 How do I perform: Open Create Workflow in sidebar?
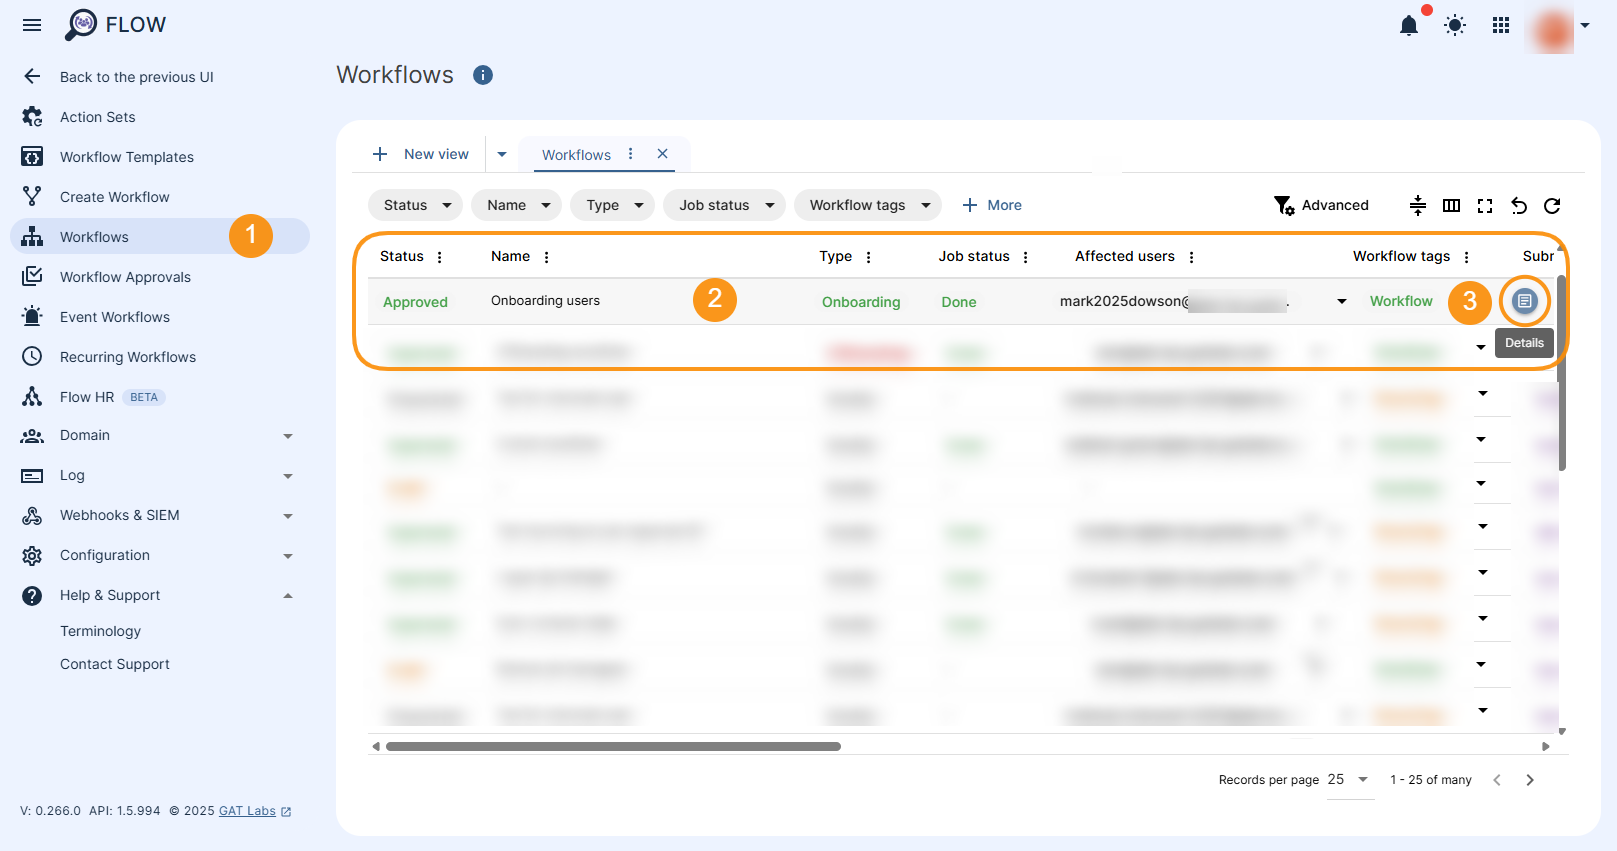tap(115, 197)
